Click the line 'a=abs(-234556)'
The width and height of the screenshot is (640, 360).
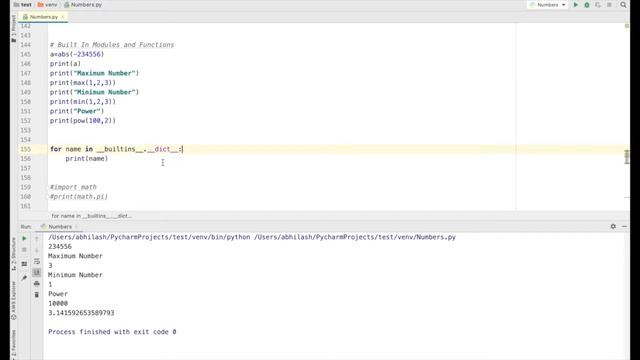tap(77, 54)
